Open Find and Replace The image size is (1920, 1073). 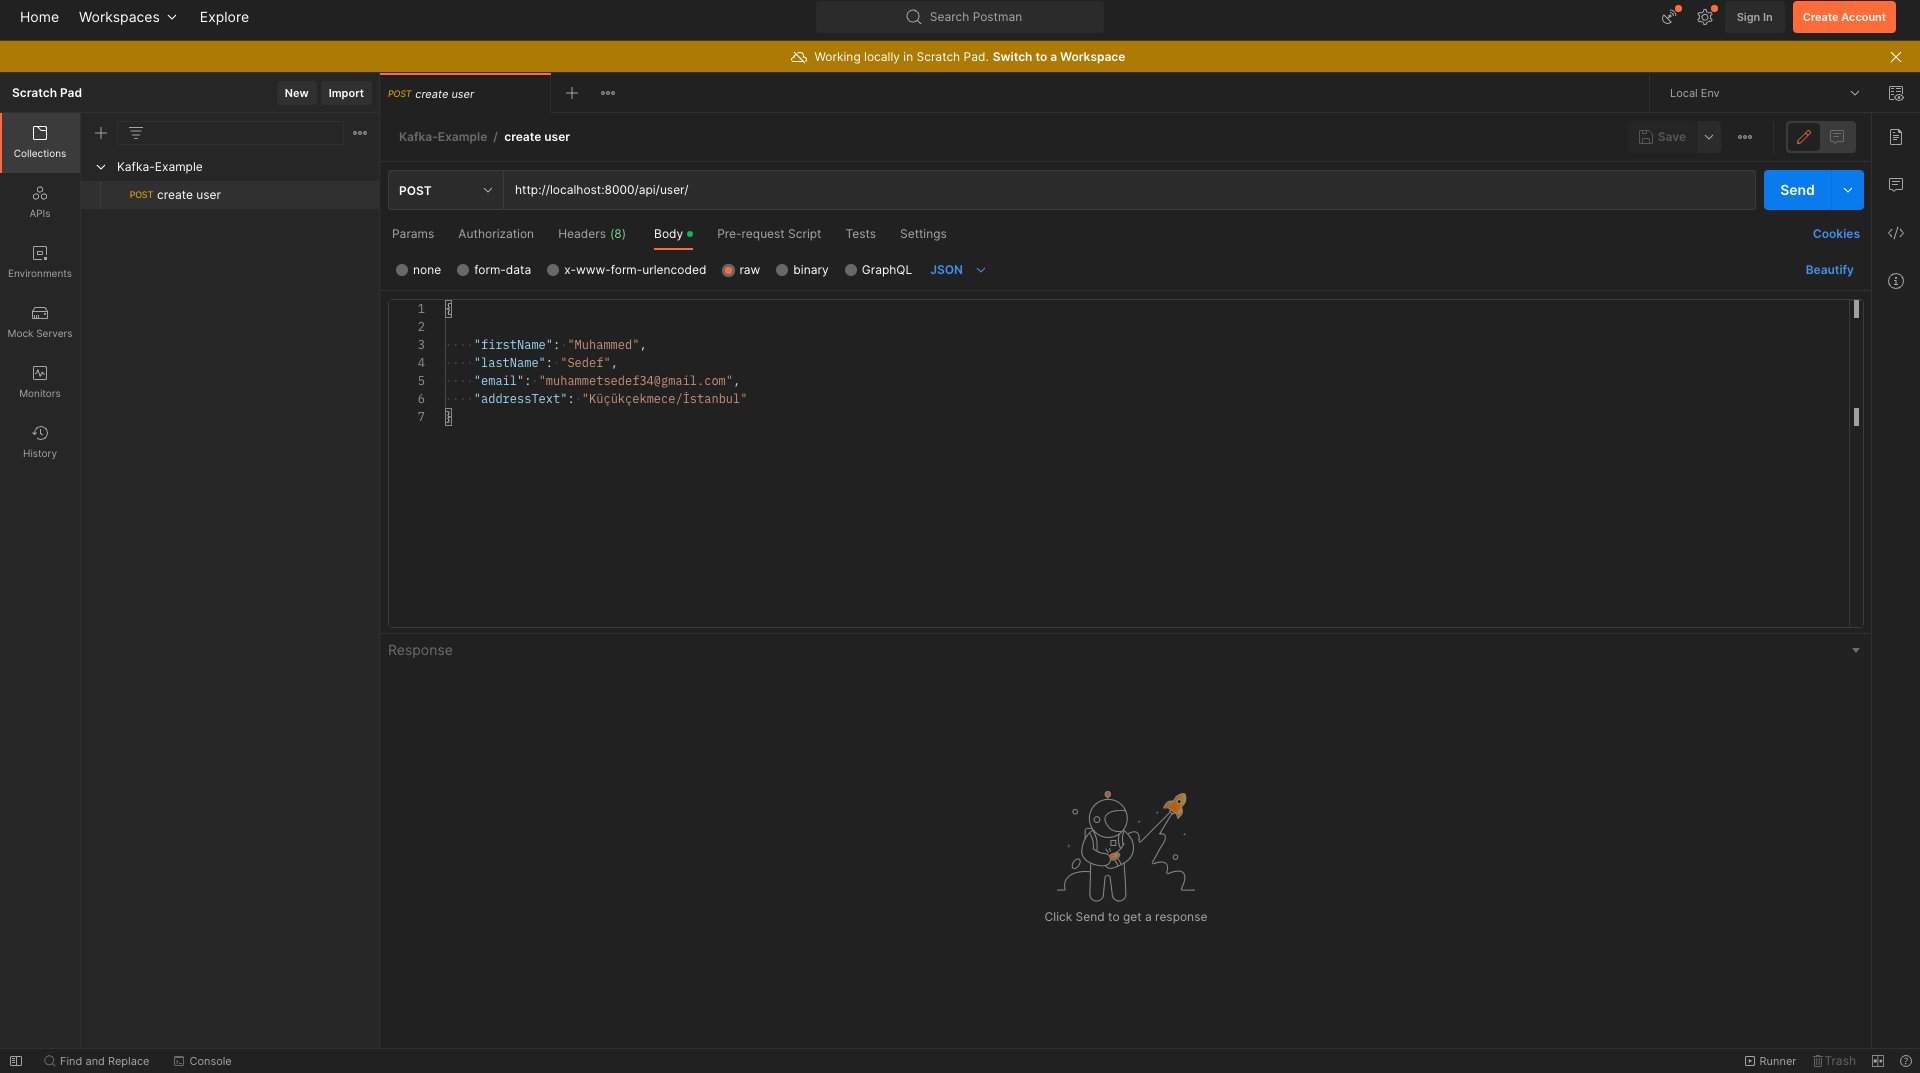click(96, 1061)
